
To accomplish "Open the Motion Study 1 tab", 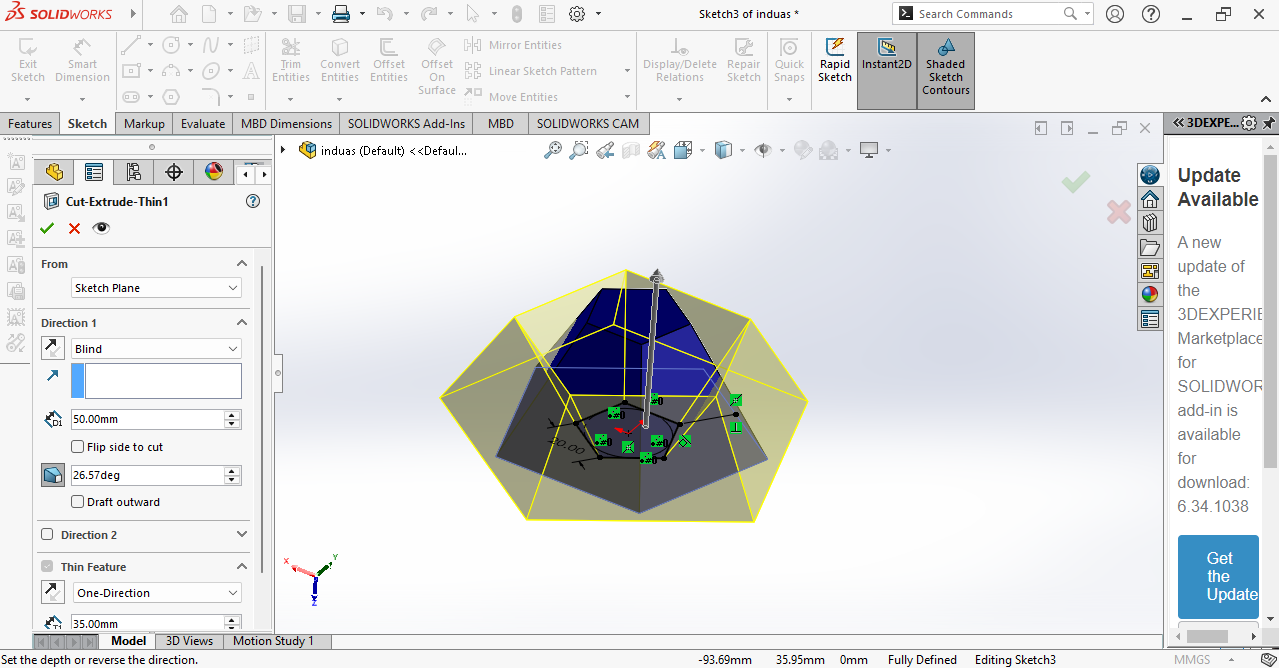I will pyautogui.click(x=273, y=641).
